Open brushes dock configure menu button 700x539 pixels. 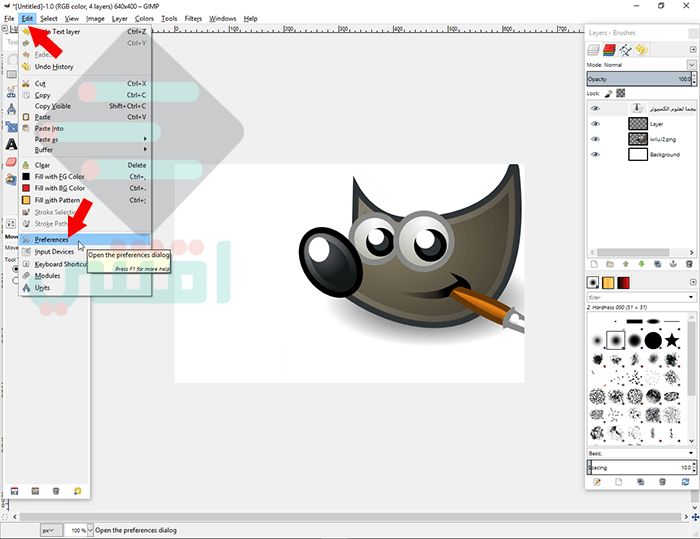click(x=693, y=282)
